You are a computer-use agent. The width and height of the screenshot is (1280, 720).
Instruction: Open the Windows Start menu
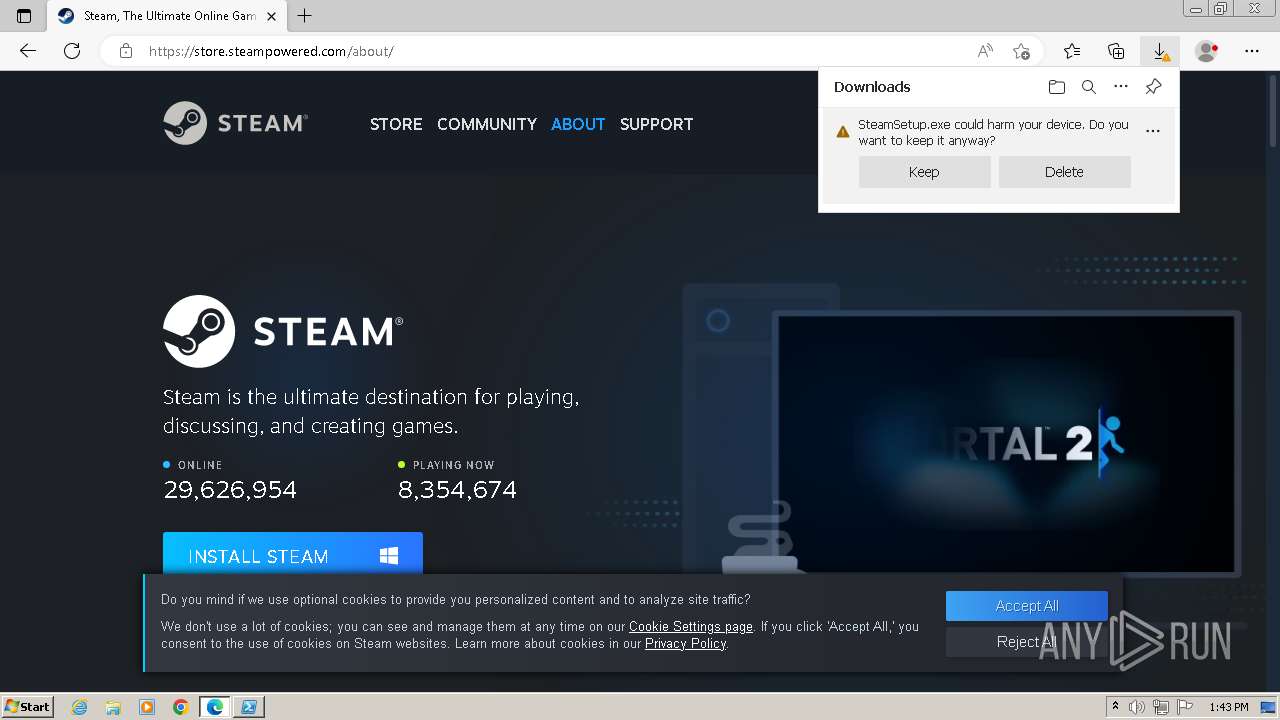pos(28,706)
